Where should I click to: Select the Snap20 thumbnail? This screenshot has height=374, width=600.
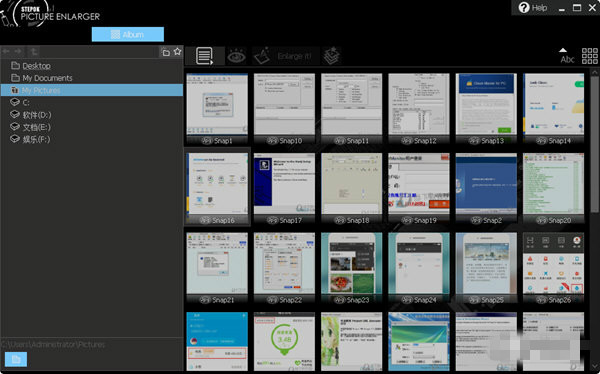coord(554,184)
